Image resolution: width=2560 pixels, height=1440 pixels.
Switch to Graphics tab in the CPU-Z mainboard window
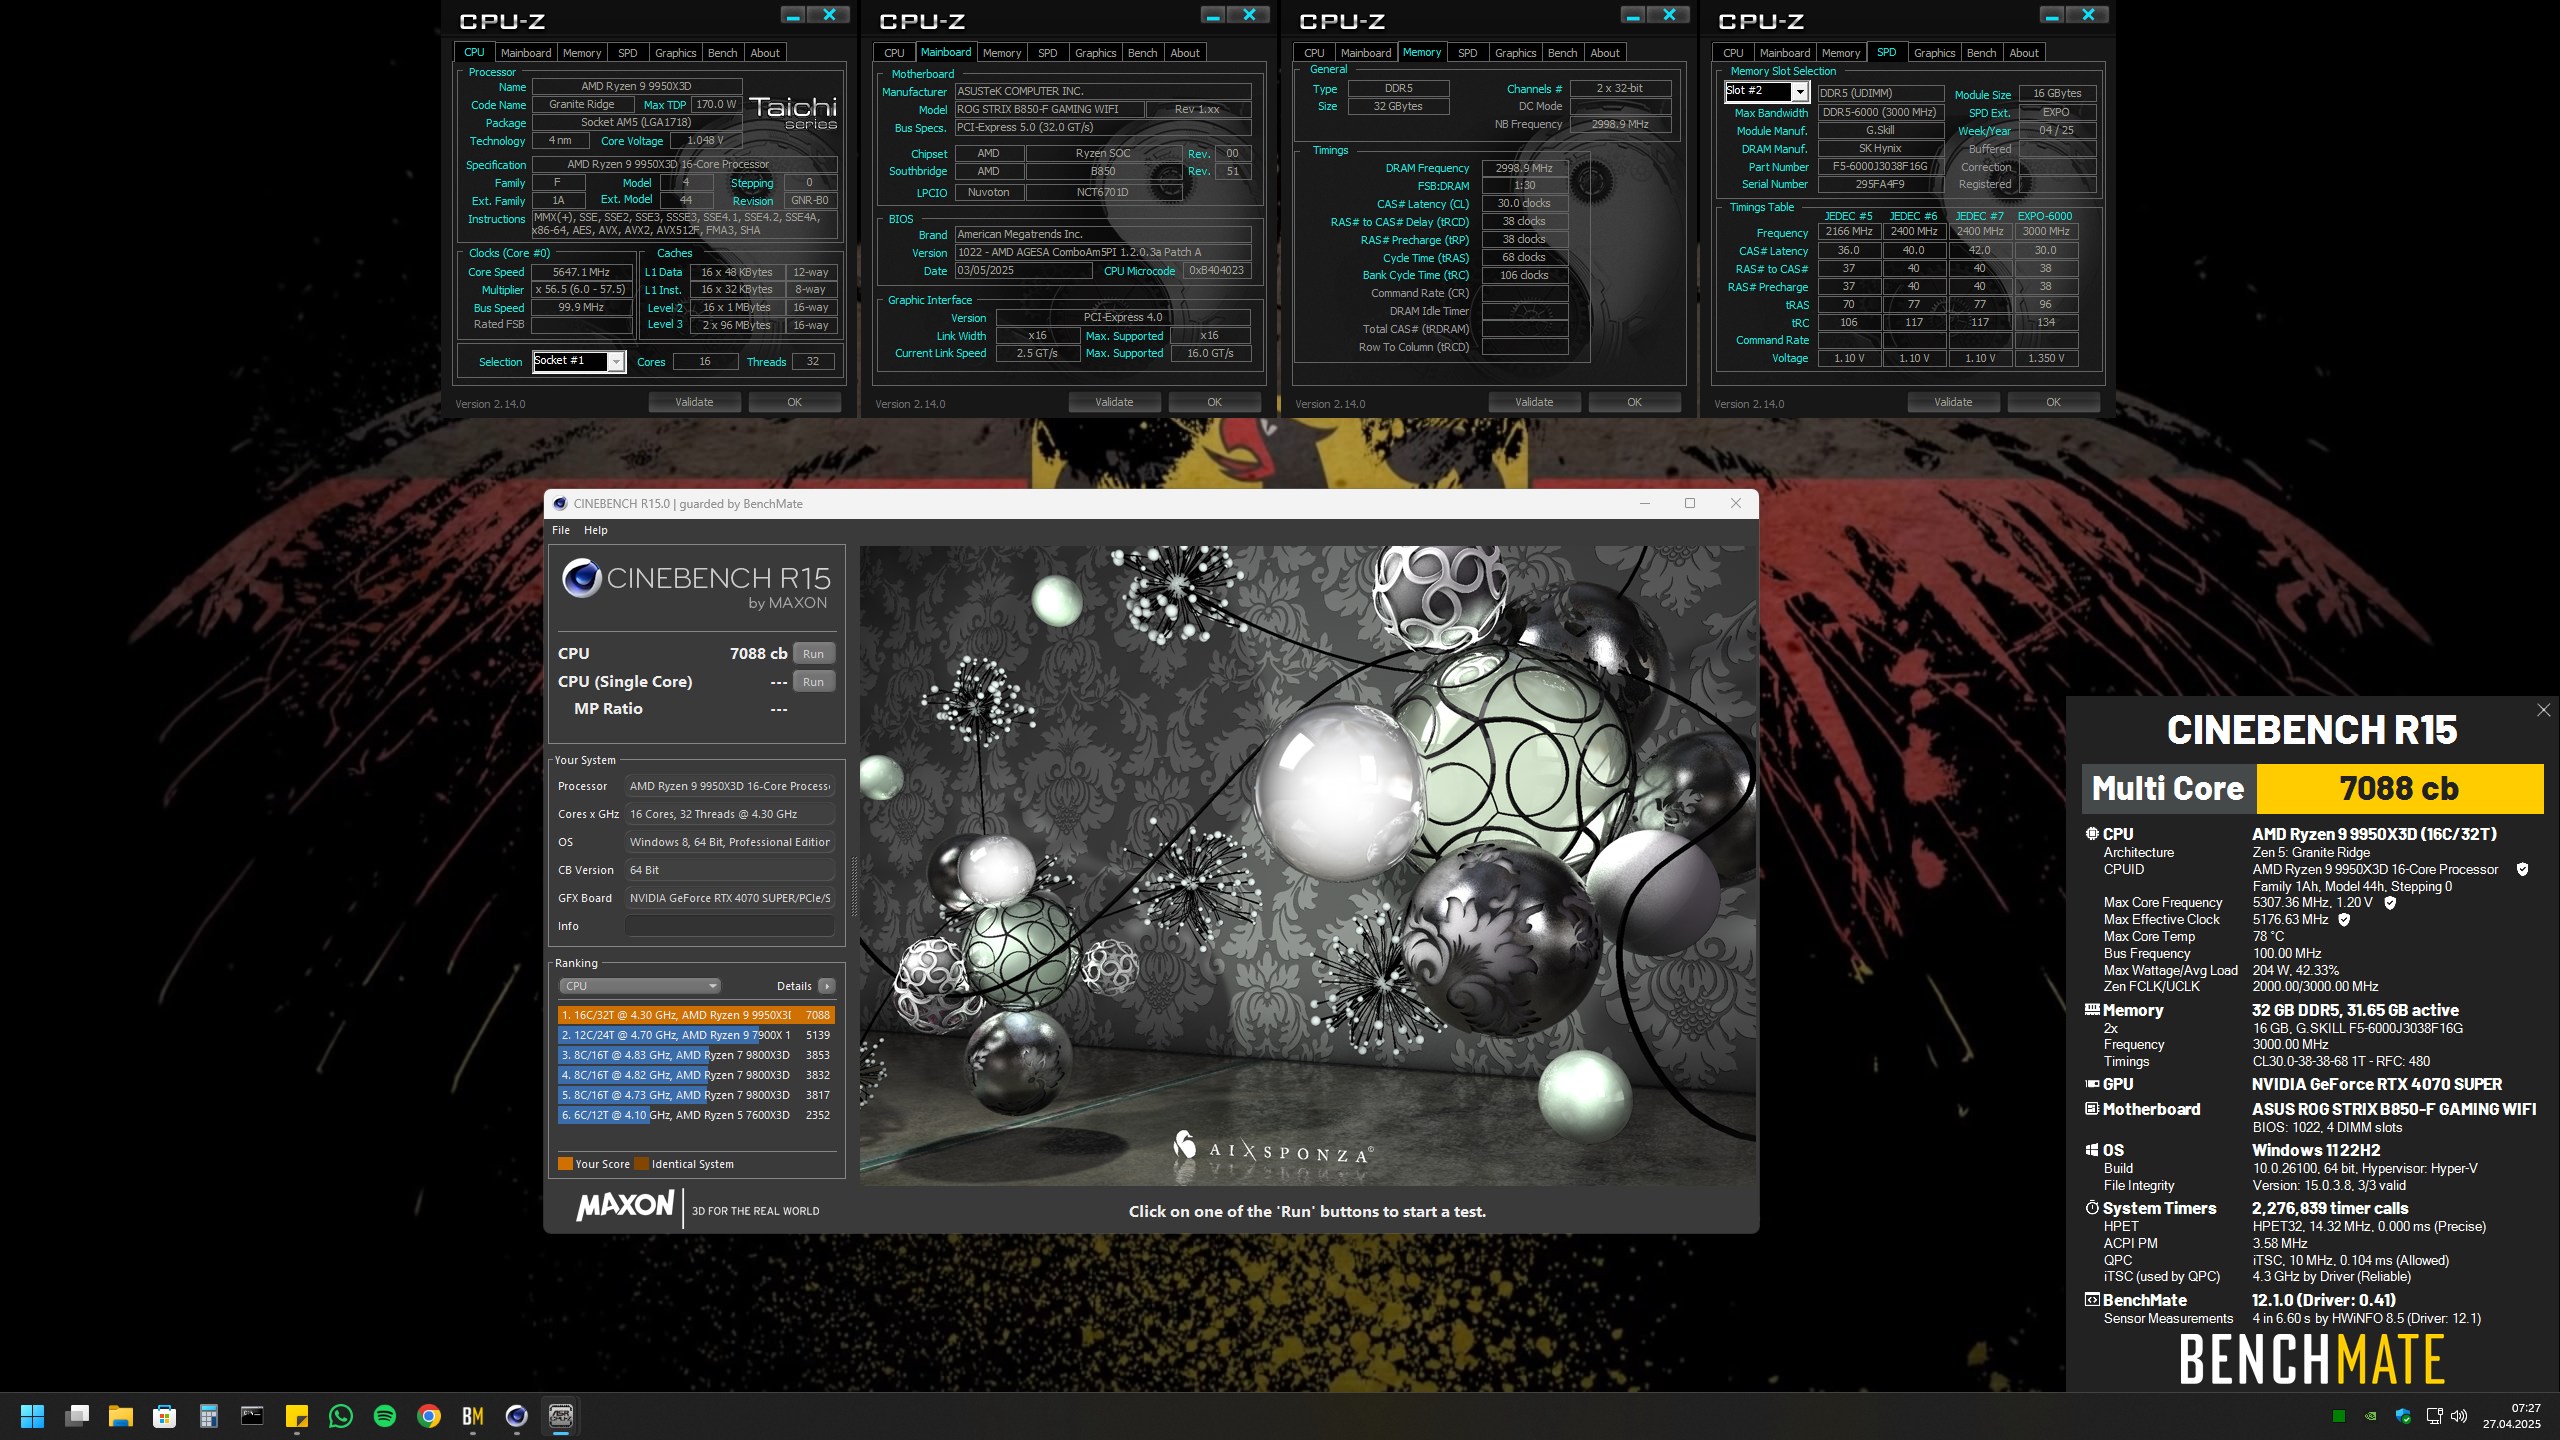(1095, 53)
